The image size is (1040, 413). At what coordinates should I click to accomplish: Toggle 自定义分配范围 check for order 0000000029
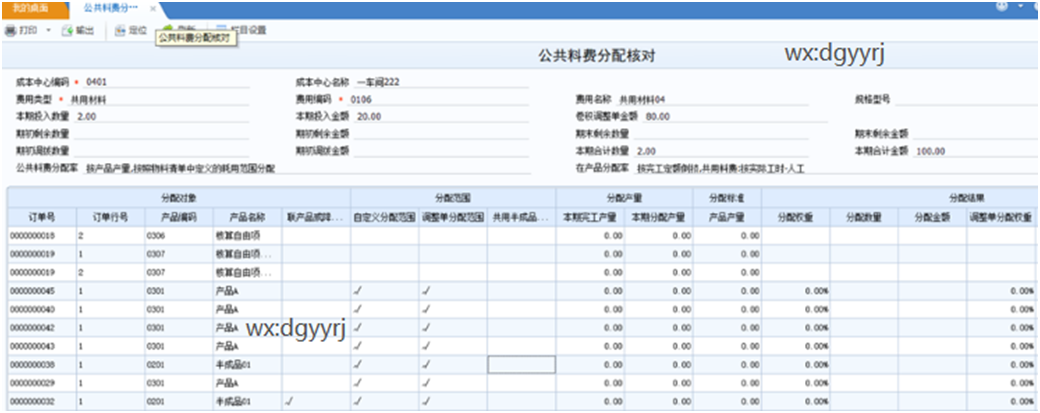pyautogui.click(x=358, y=383)
